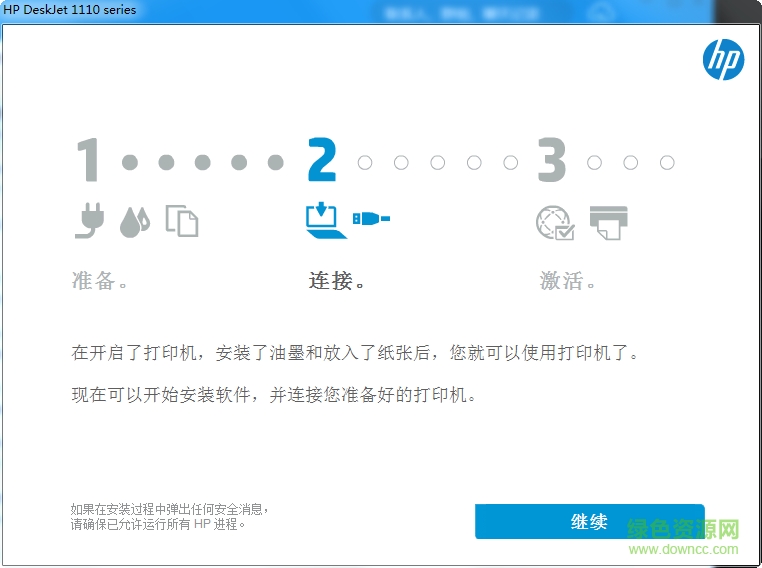Click the blue step number 2
The width and height of the screenshot is (762, 568).
322,160
